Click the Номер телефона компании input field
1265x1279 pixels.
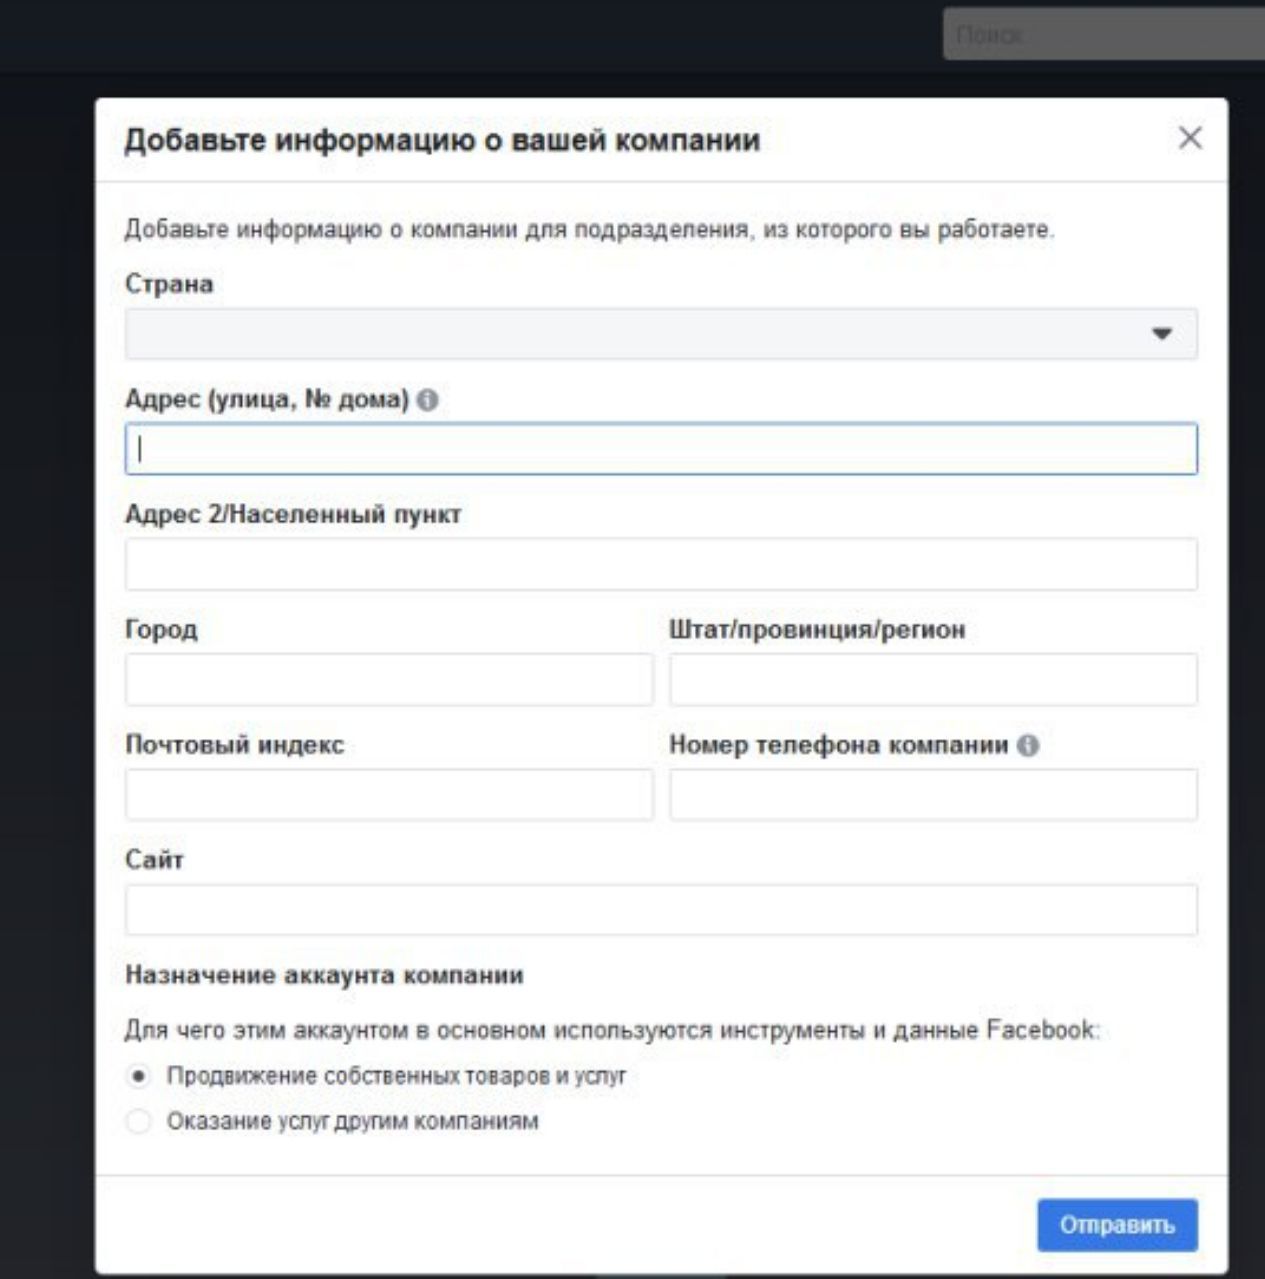coord(933,795)
